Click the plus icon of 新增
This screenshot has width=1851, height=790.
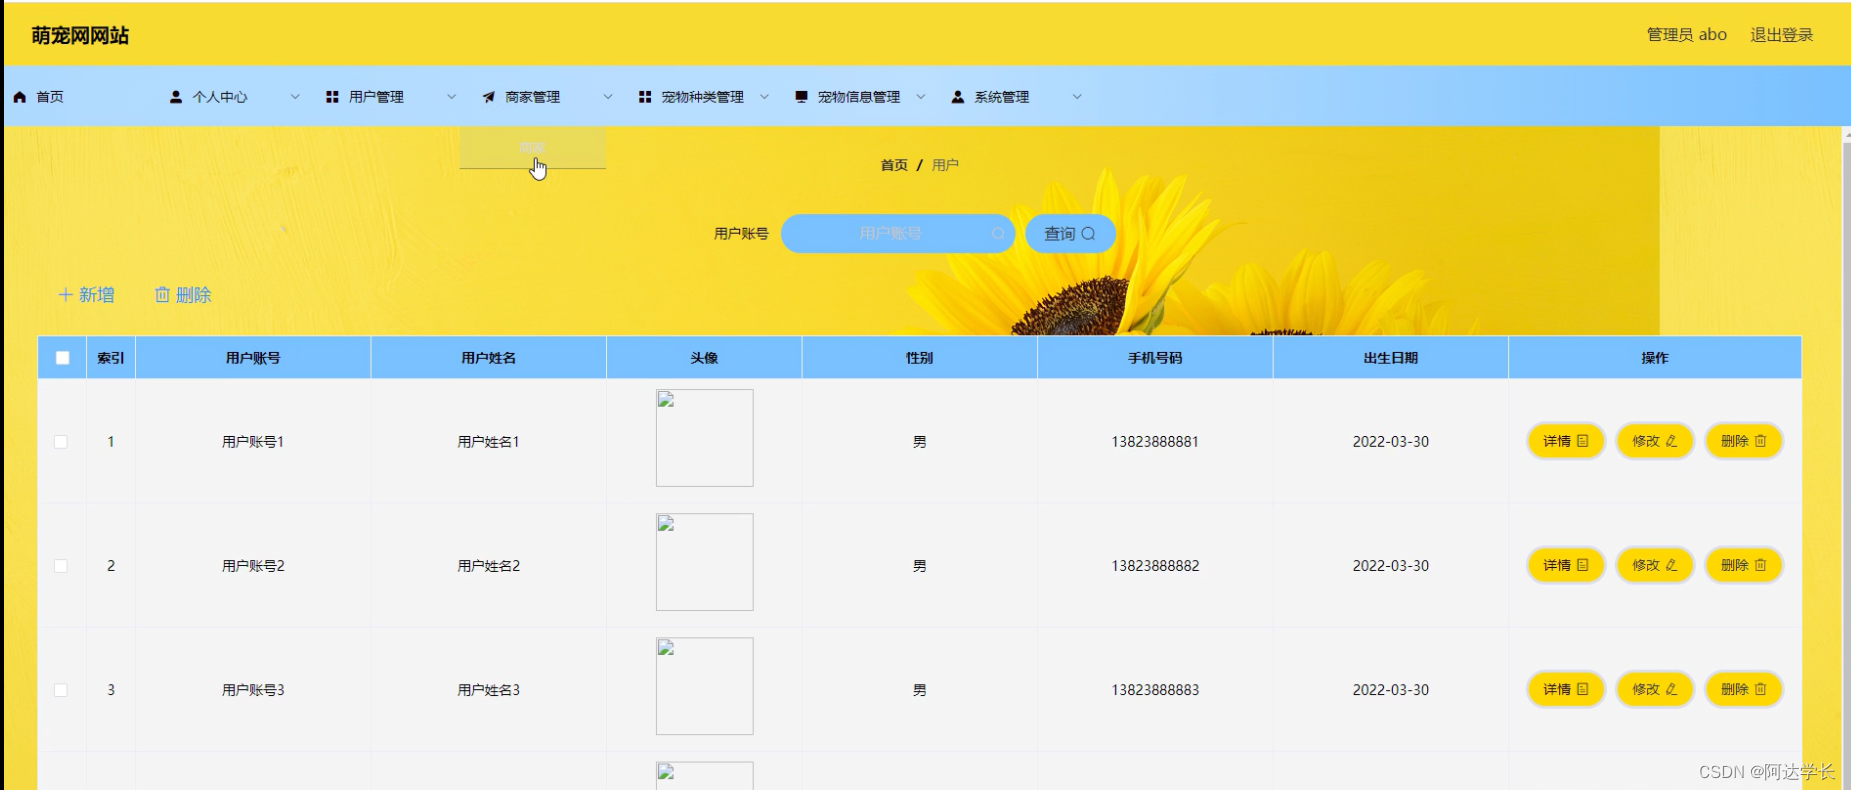pos(65,295)
